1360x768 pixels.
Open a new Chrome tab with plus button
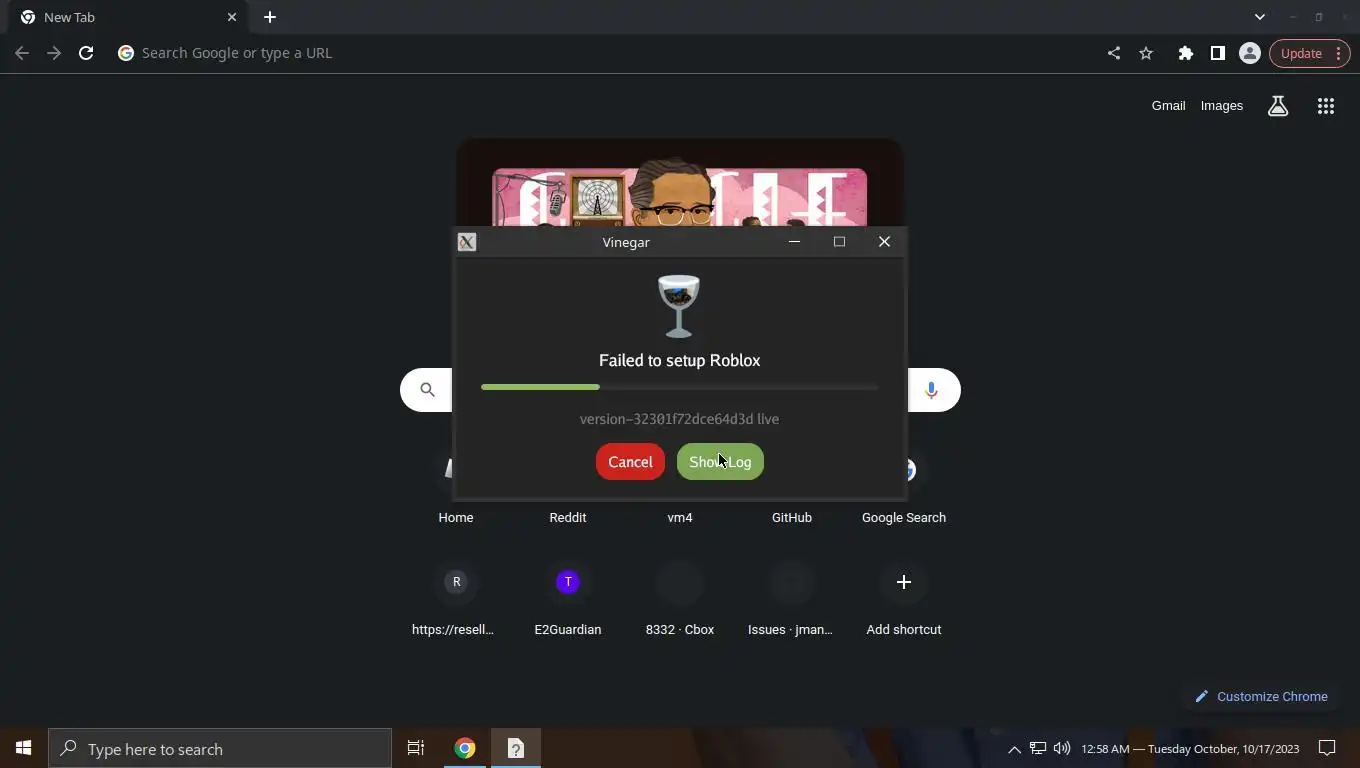coord(270,17)
